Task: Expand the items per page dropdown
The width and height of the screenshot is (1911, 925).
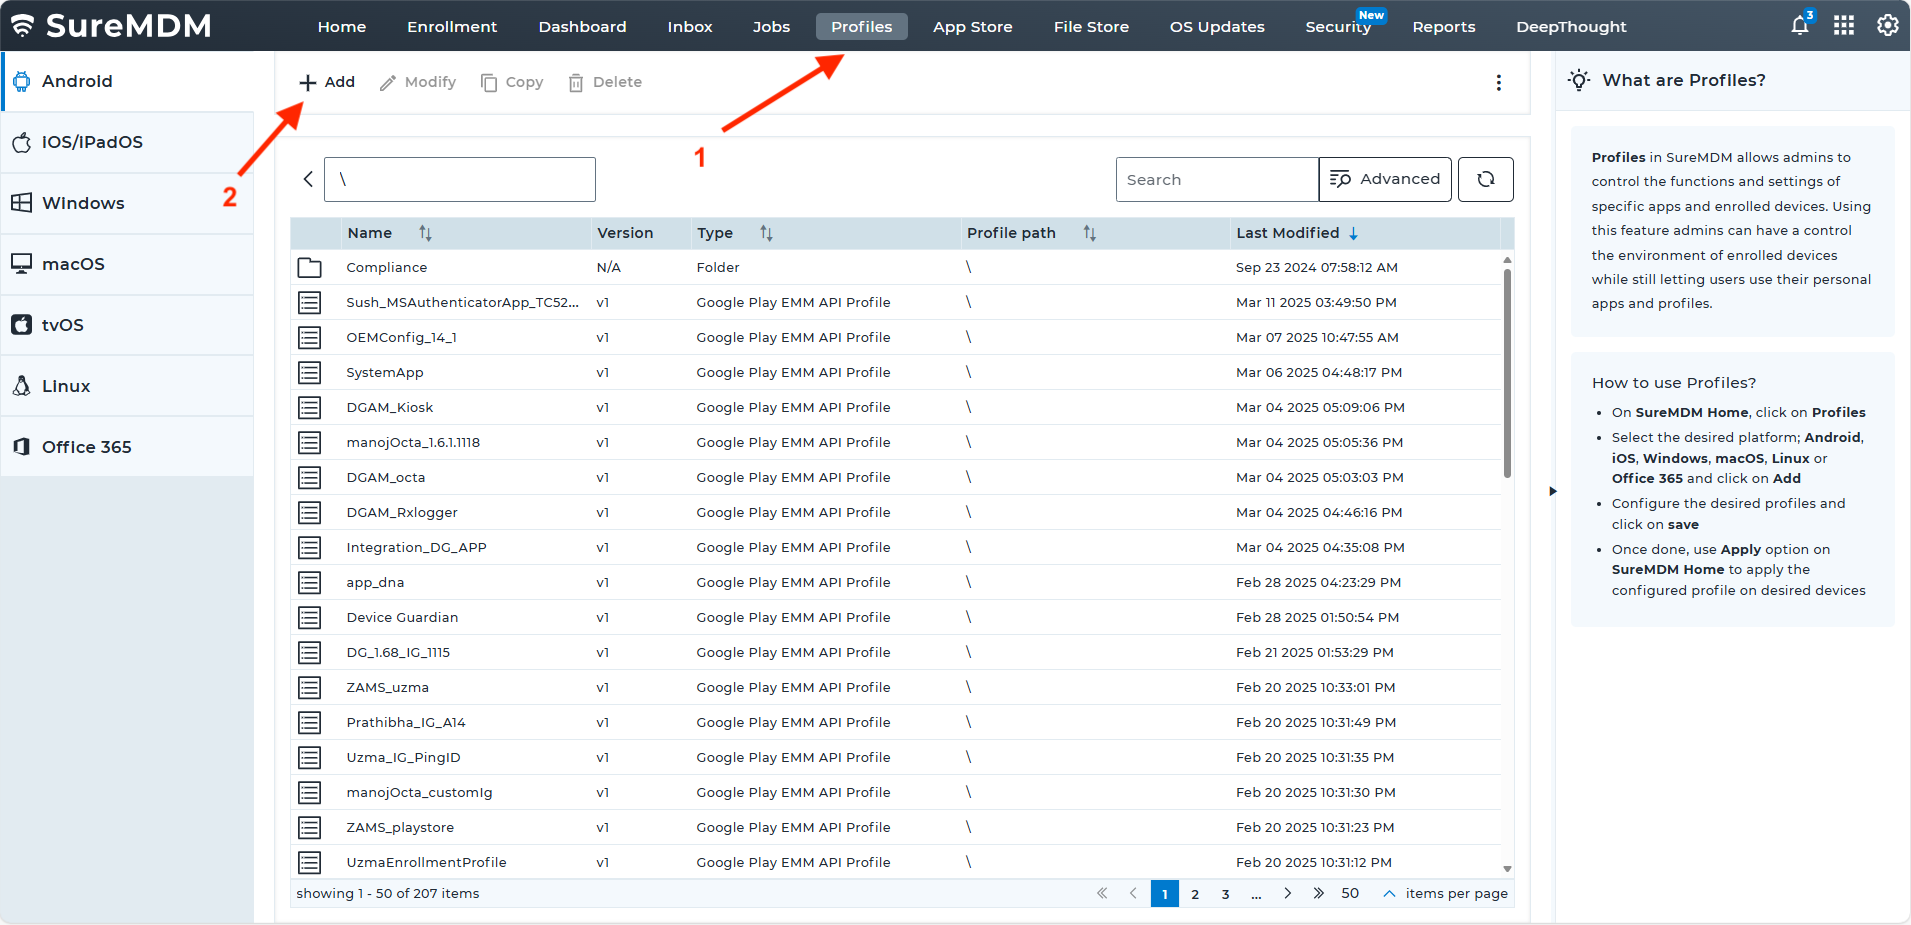Action: click(x=1388, y=894)
